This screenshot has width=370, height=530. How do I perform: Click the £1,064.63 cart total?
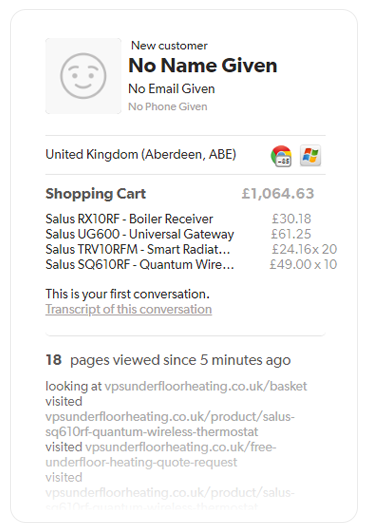(x=278, y=193)
